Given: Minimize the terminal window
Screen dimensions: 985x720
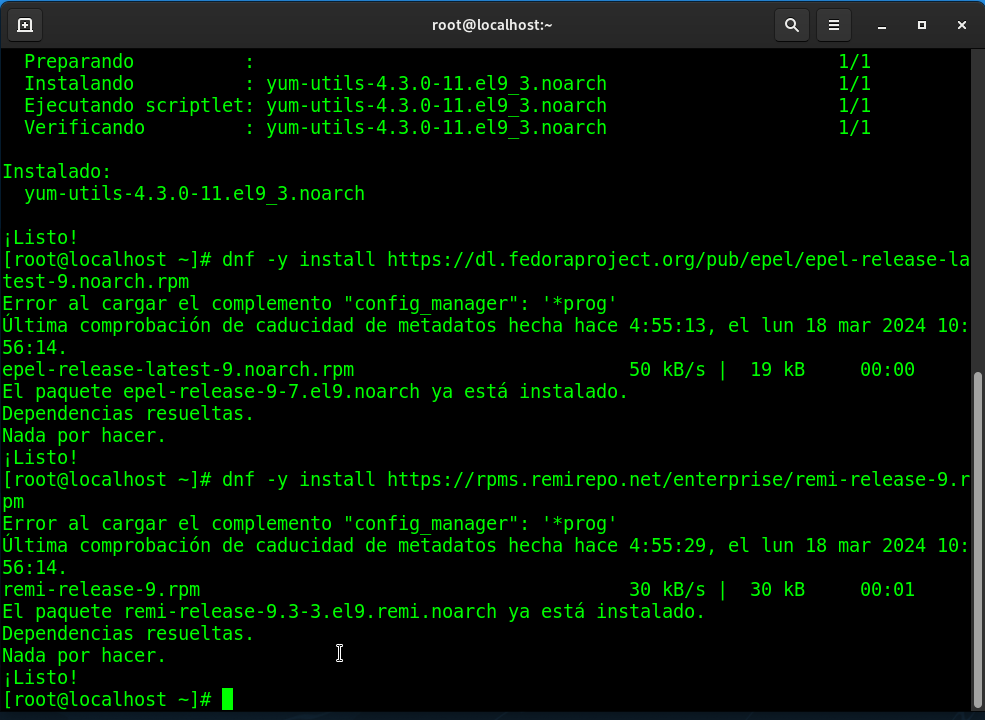Looking at the screenshot, I should pyautogui.click(x=882, y=25).
